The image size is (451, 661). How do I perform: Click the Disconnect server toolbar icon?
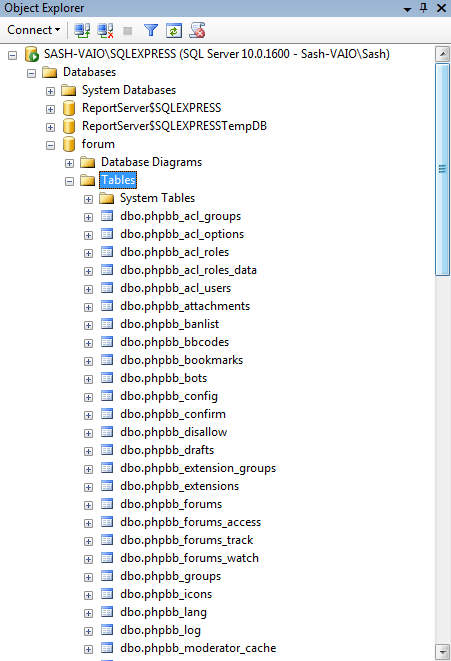click(x=105, y=30)
